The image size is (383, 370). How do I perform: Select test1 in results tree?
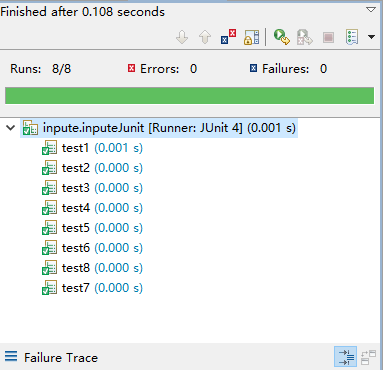(92, 148)
